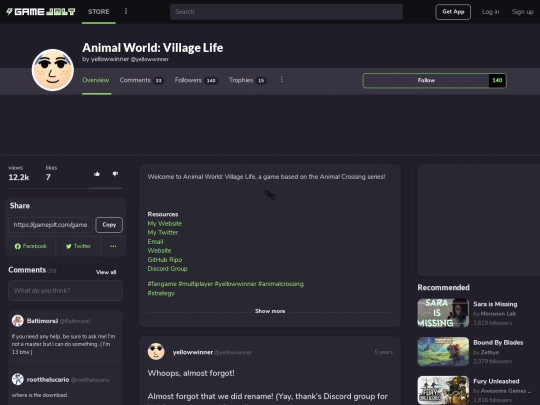
Task: Click the #multiplayer tag
Action: pyautogui.click(x=196, y=284)
